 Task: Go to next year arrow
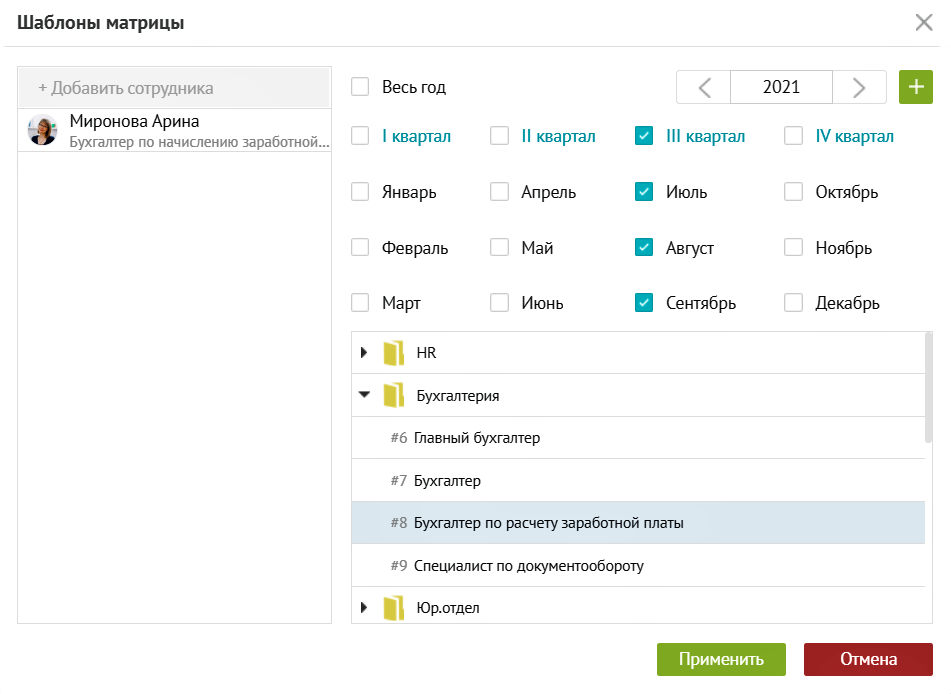coord(859,87)
